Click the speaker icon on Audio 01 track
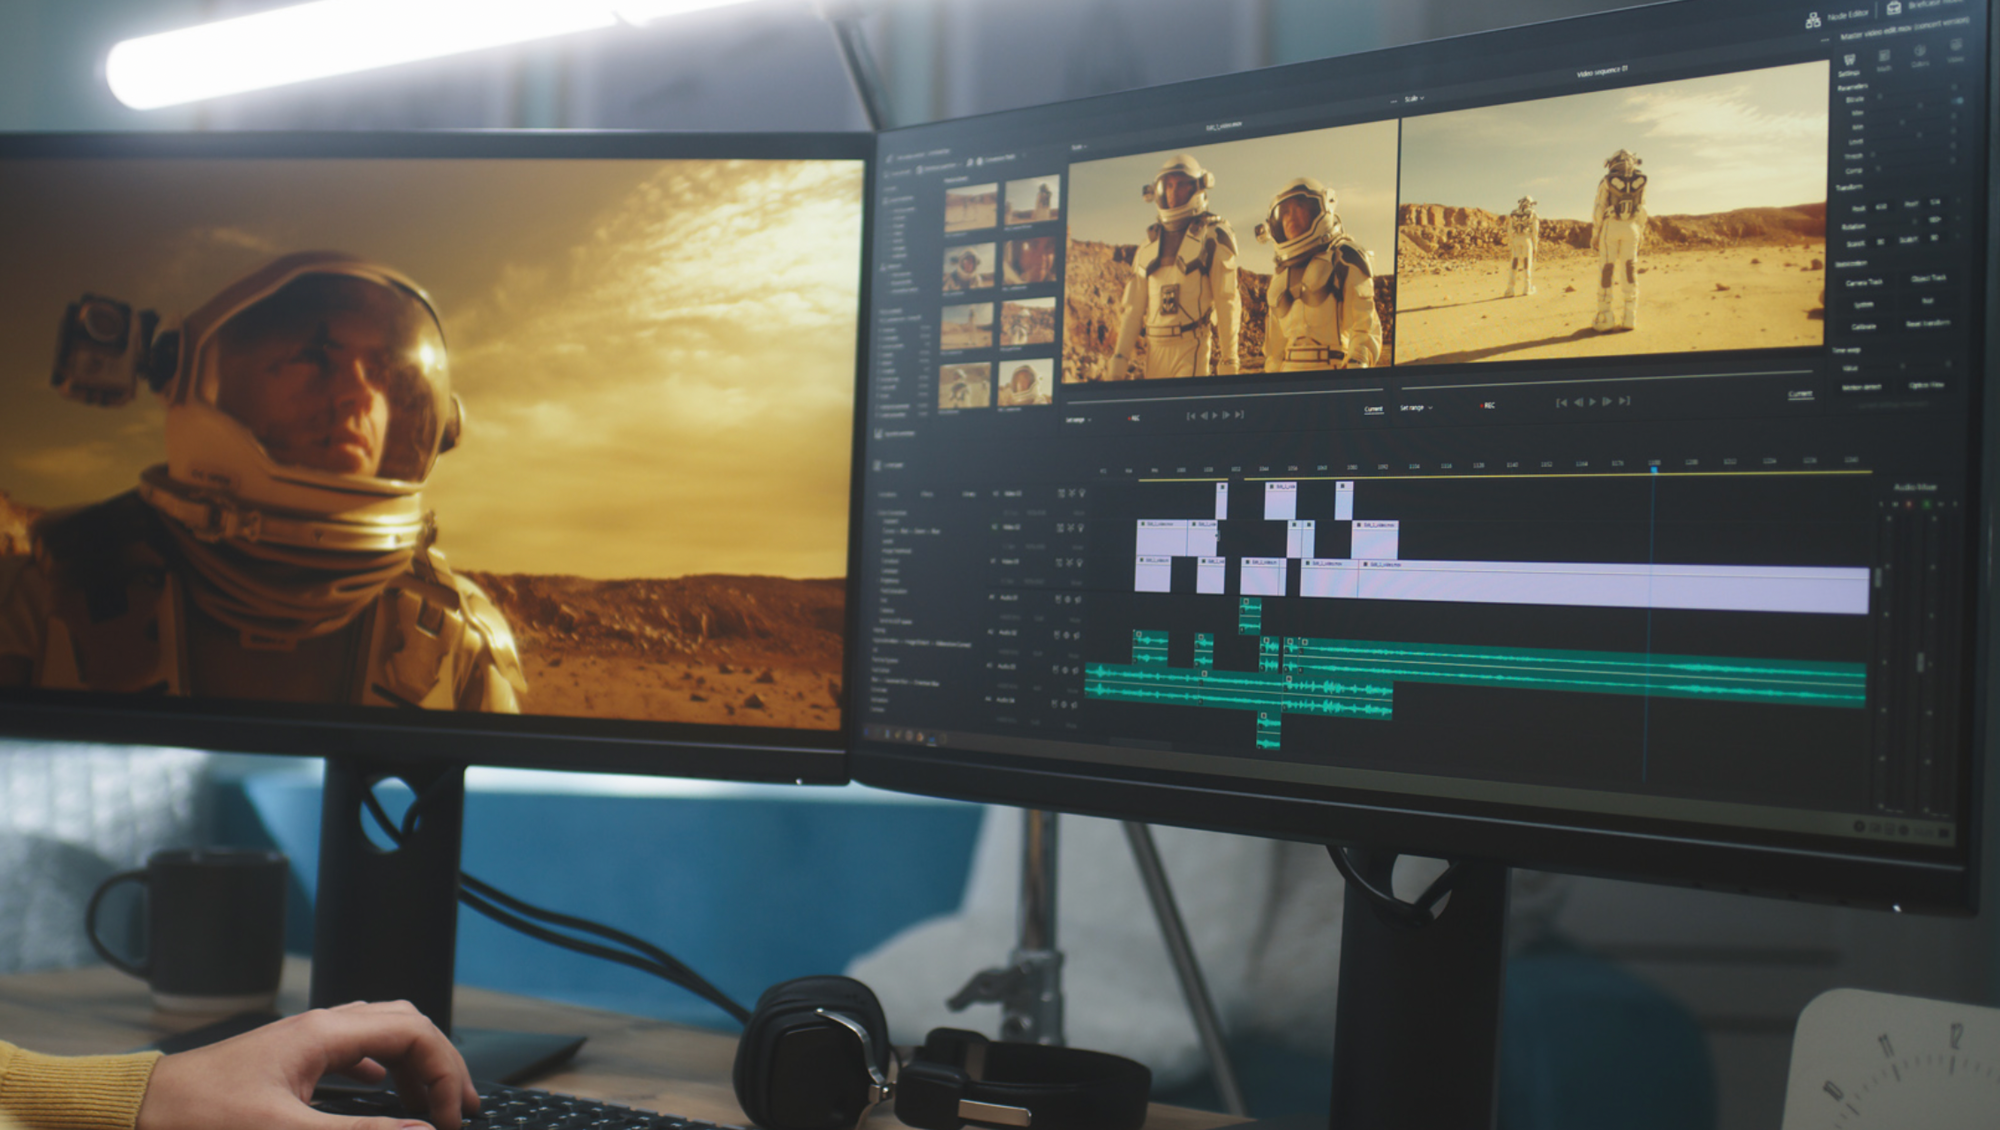2000x1130 pixels. (x=1078, y=599)
